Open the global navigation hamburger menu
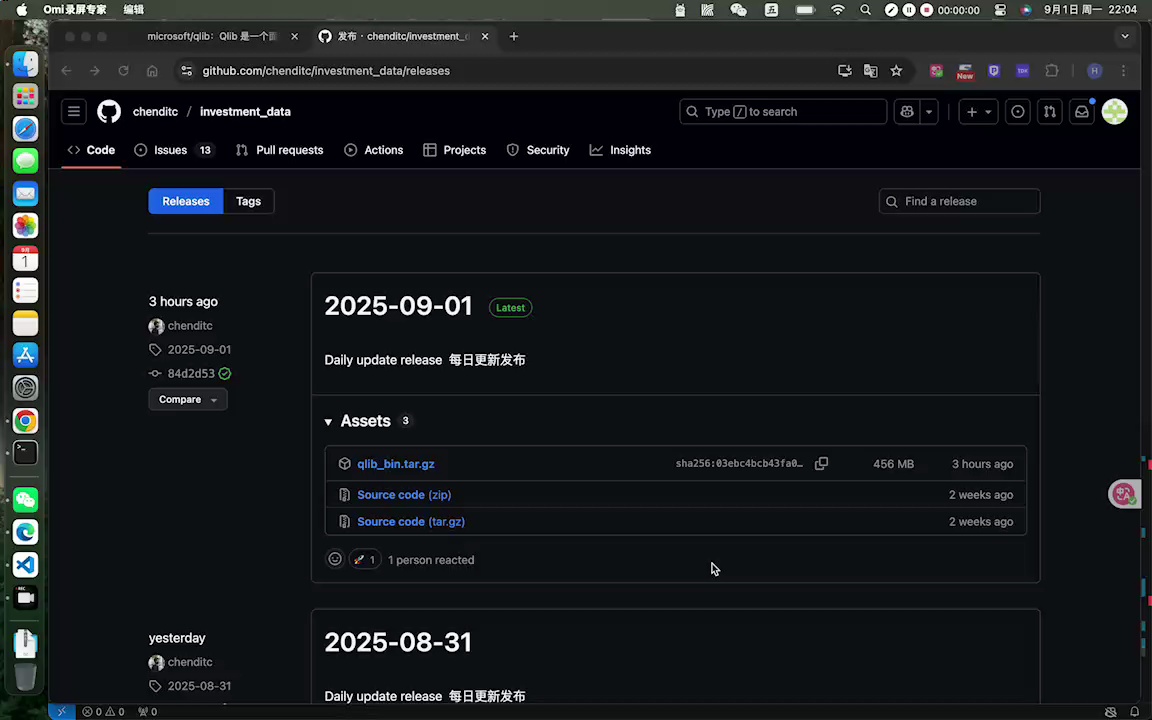Screen dimensions: 1152x720 (73, 111)
